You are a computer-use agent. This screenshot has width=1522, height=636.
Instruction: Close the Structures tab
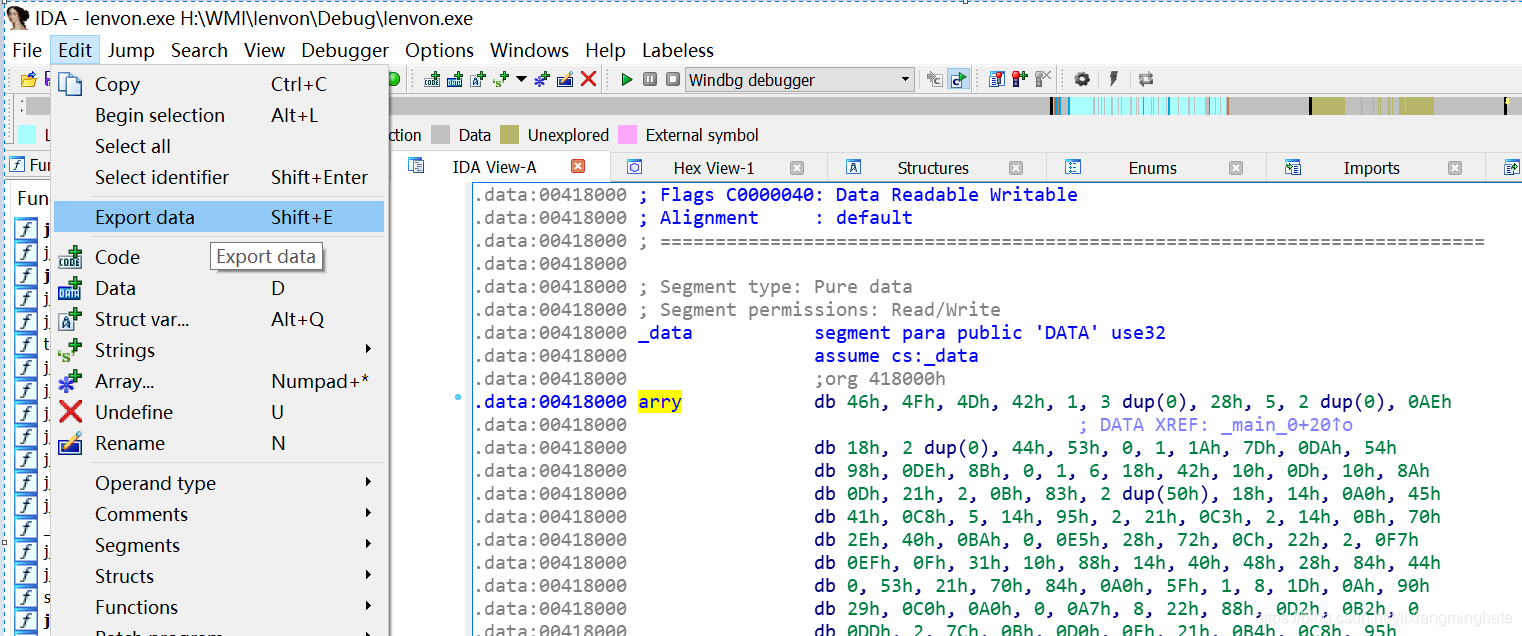(1016, 168)
